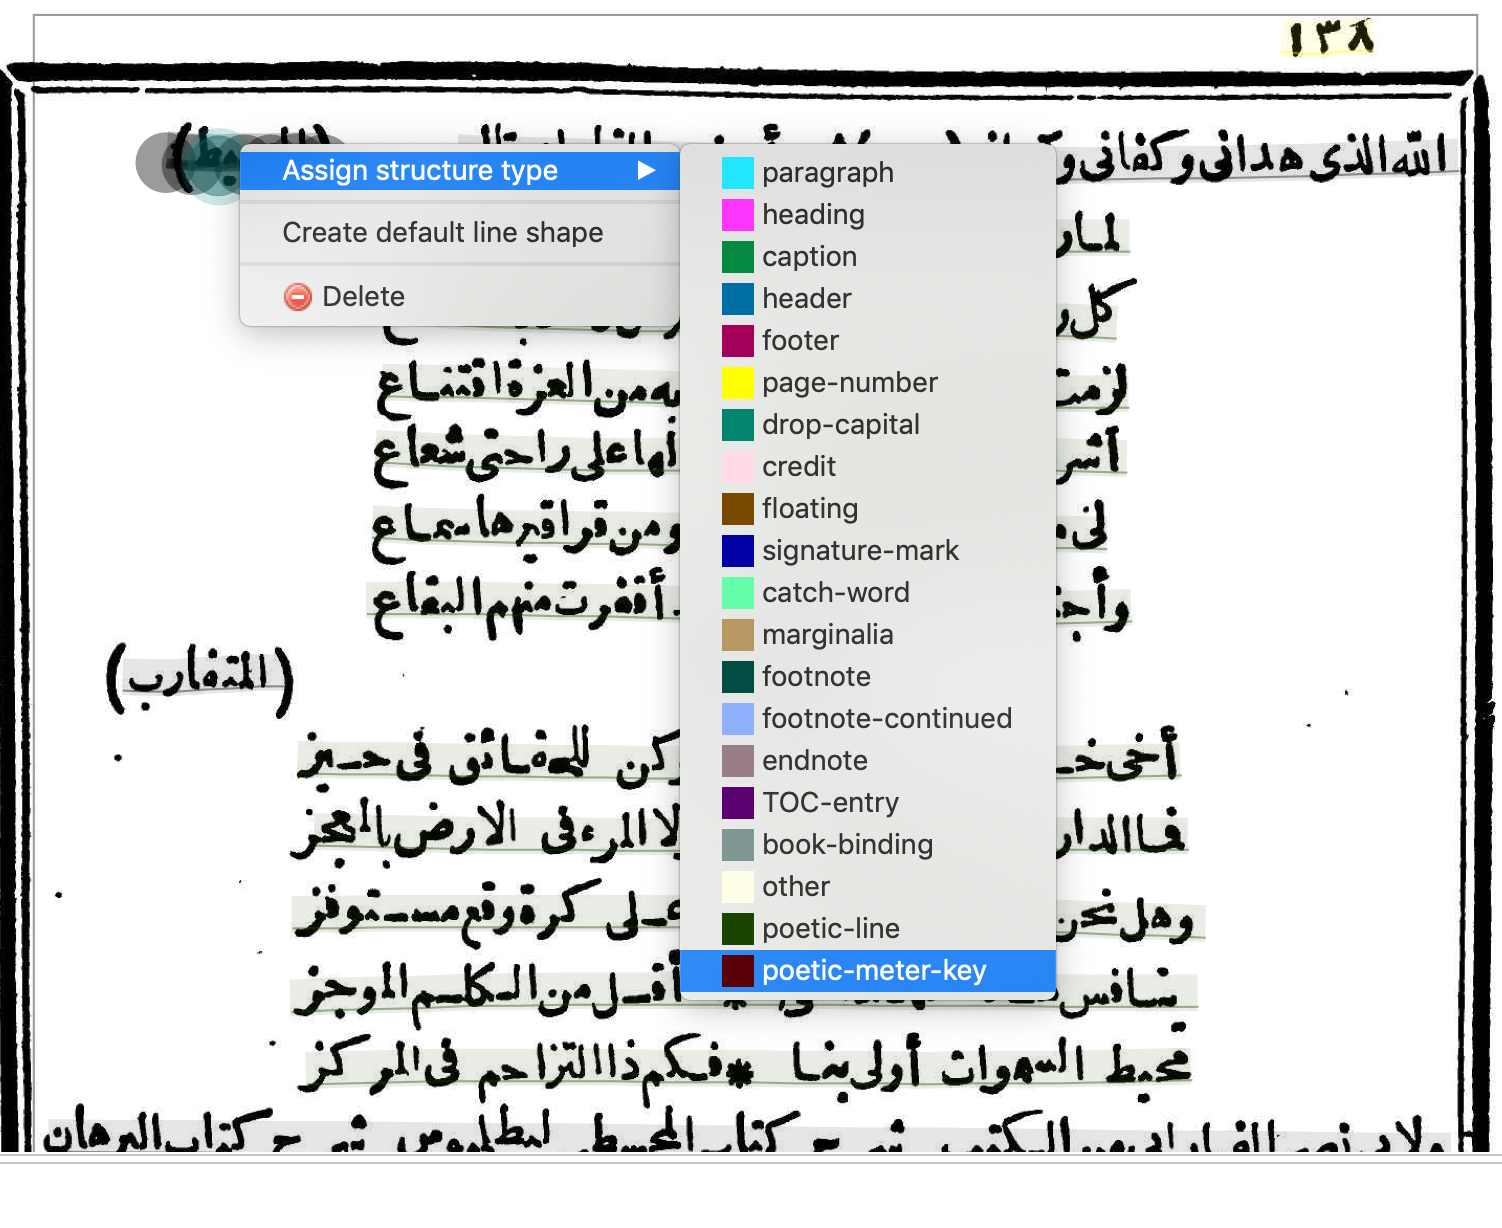Viewport: 1502px width, 1228px height.
Task: Expand the submenu arrow next to Assign structure type
Action: point(647,171)
